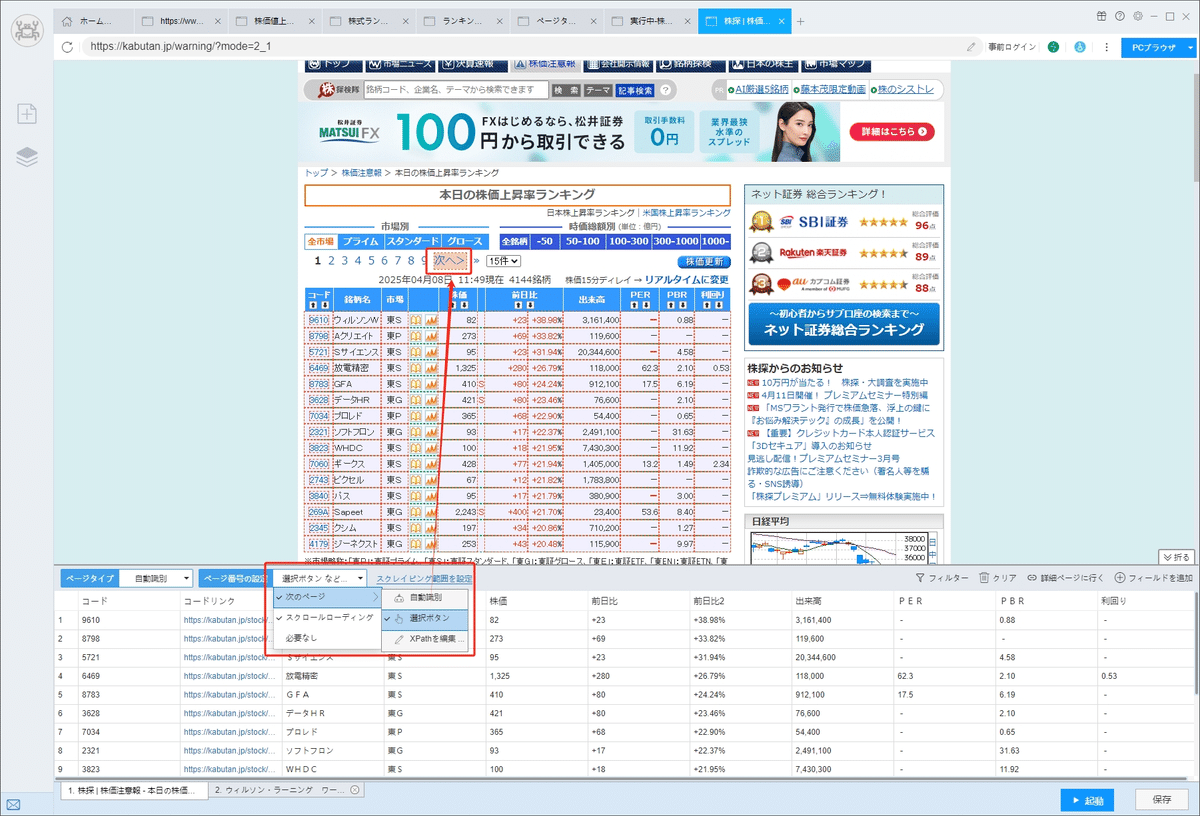
Task: Toggle スクロールローディング menu option
Action: coord(327,618)
